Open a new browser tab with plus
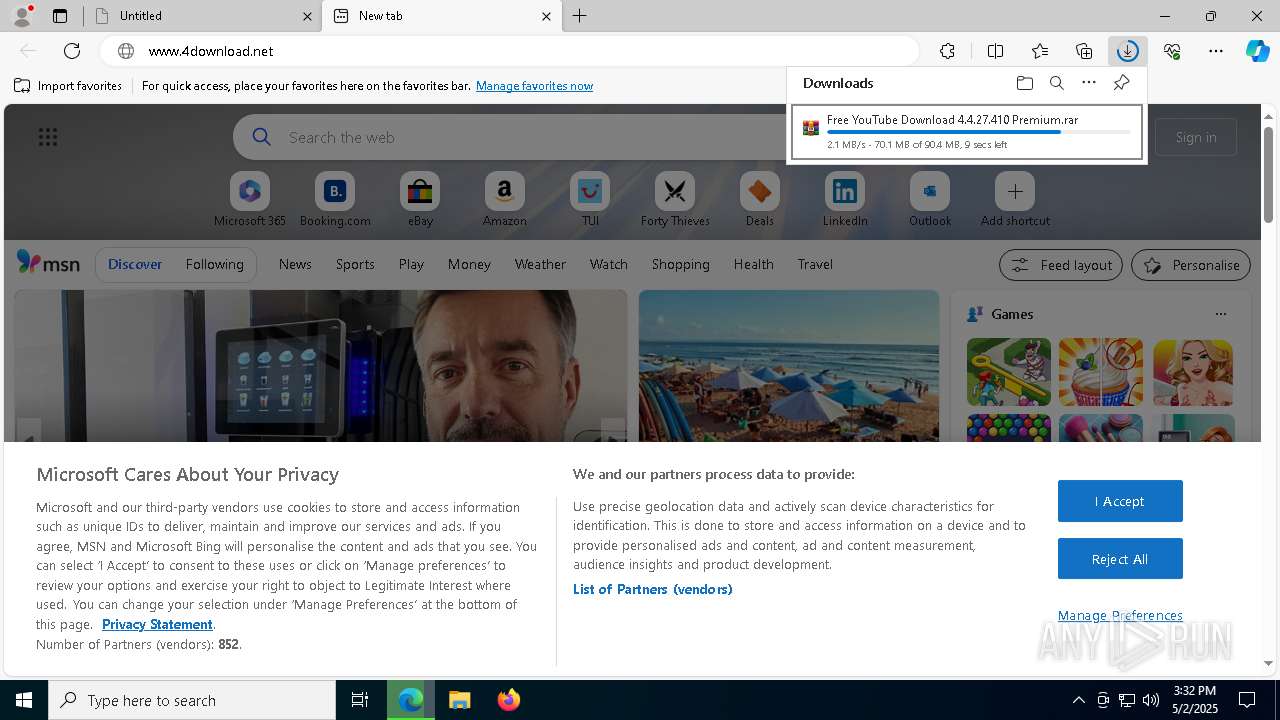 580,16
